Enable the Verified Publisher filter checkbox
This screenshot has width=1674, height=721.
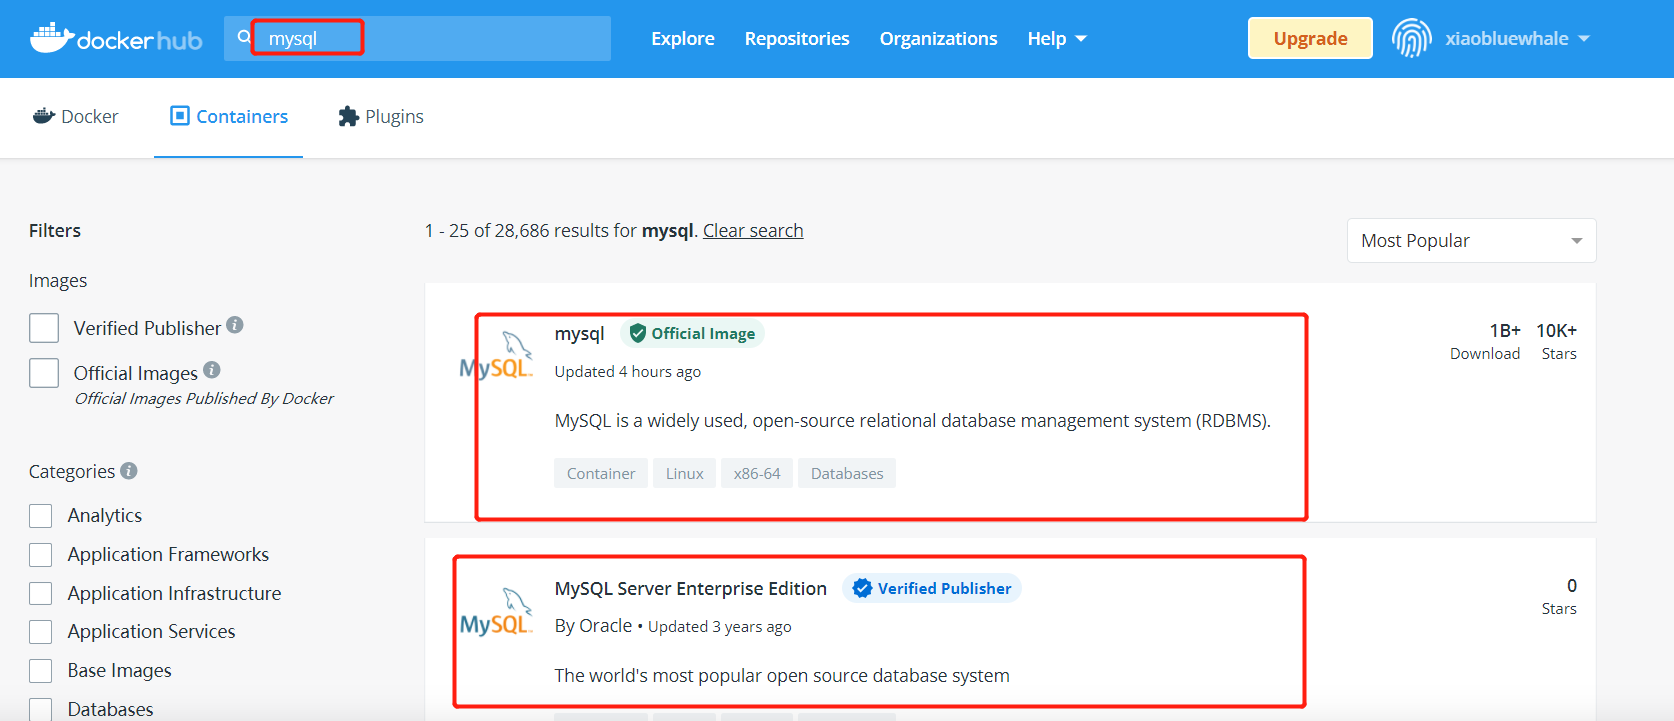[x=44, y=328]
